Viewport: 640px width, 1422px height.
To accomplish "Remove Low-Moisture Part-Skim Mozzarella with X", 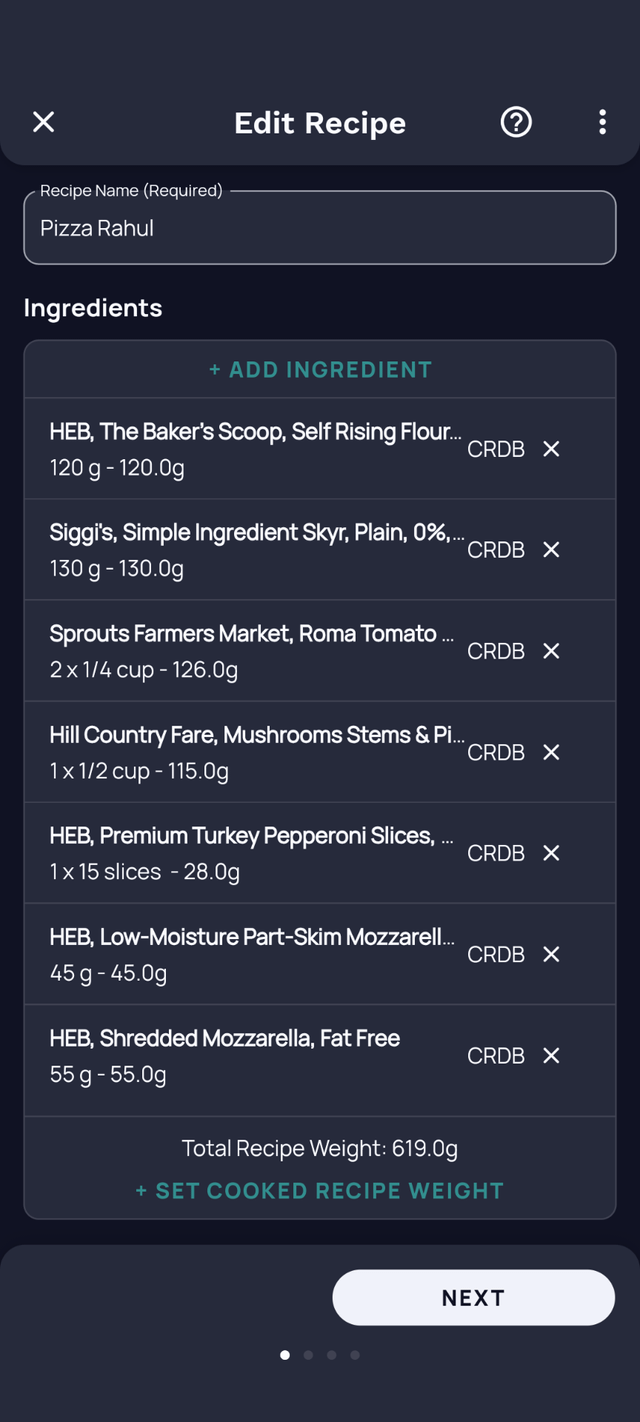I will 551,954.
